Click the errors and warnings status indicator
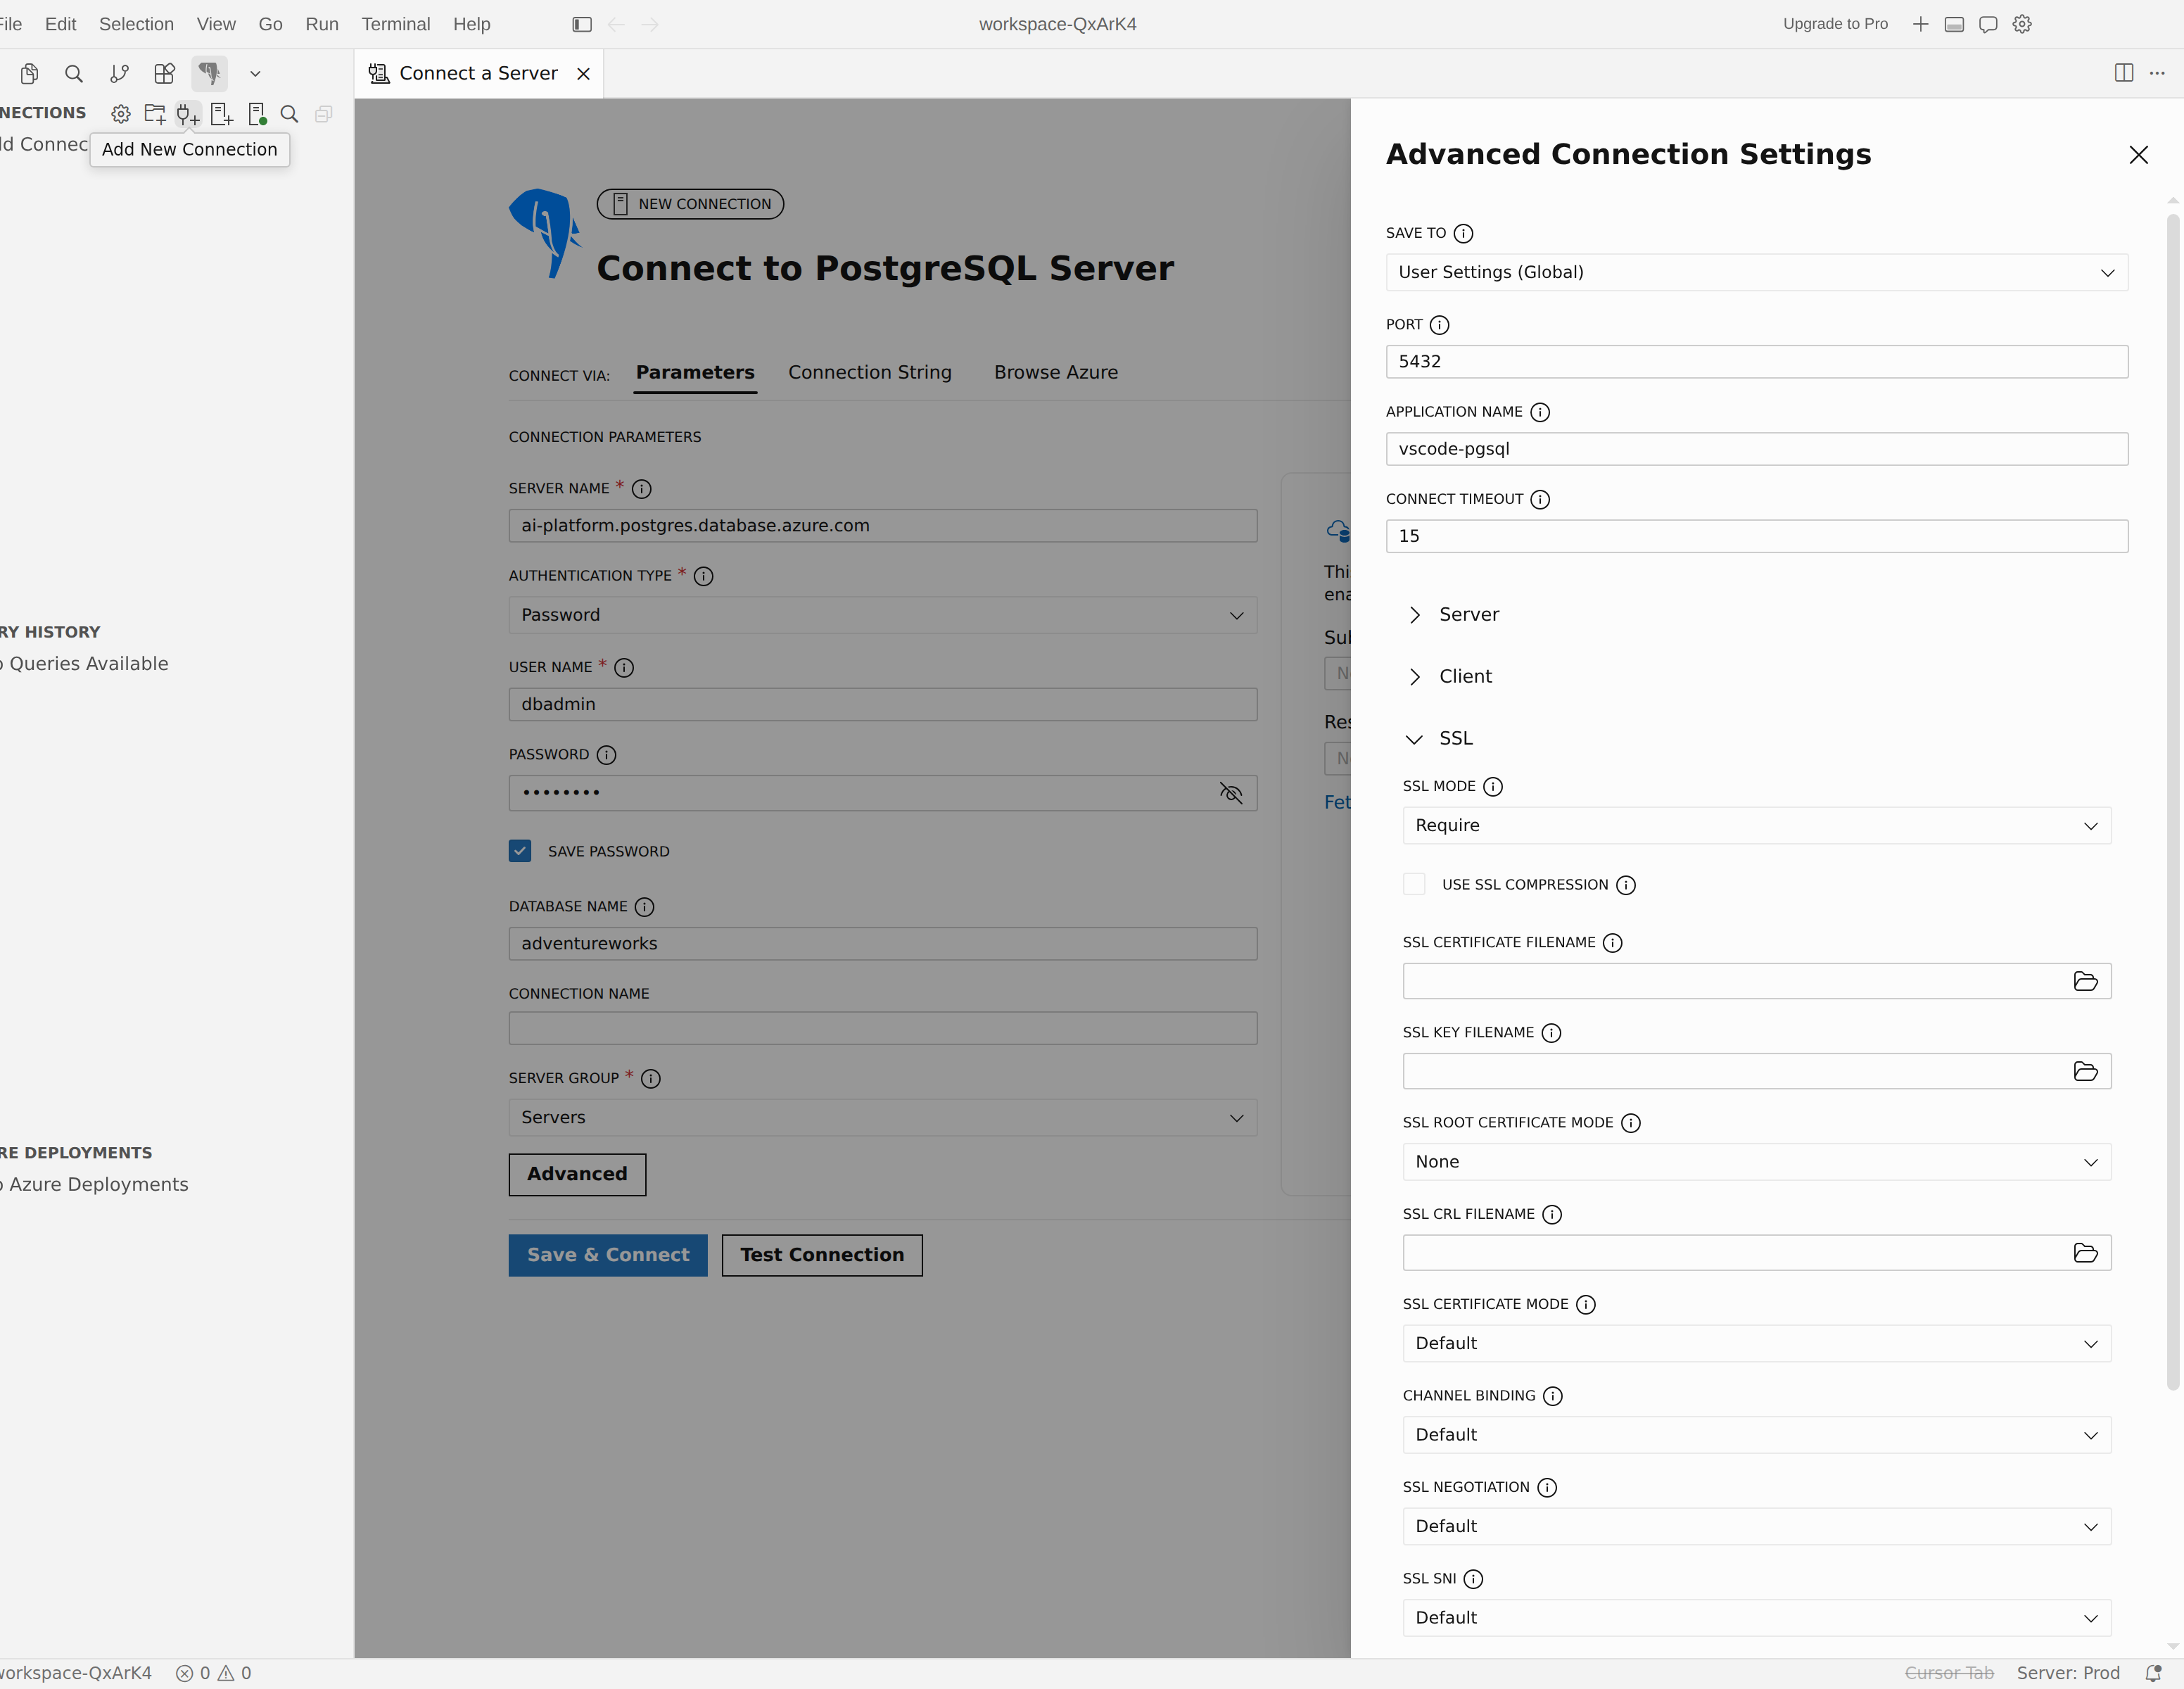Screen dimensions: 2184x1689 coord(214,1673)
